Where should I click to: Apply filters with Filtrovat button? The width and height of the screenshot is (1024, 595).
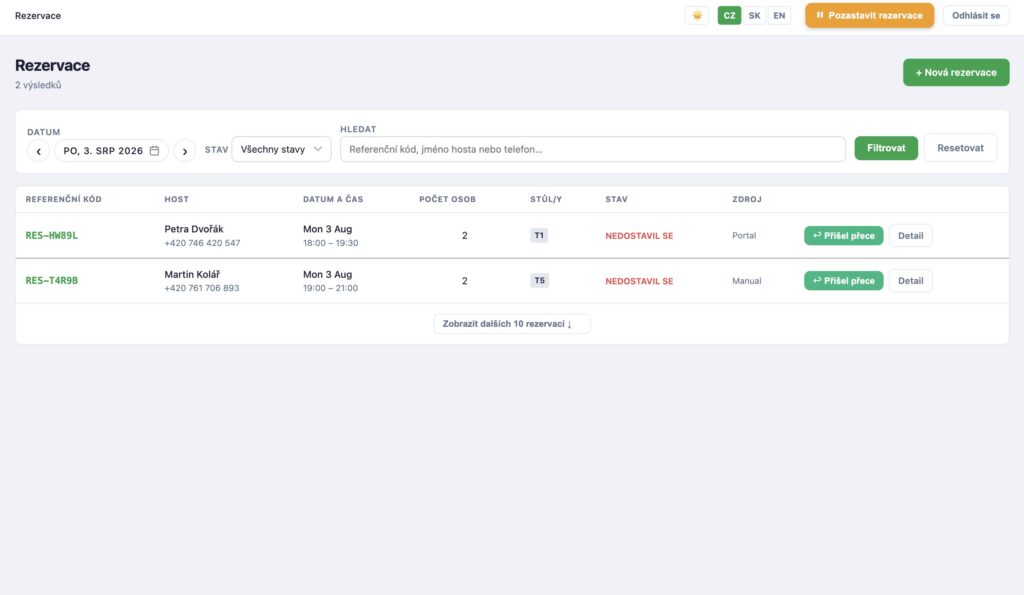(x=886, y=148)
